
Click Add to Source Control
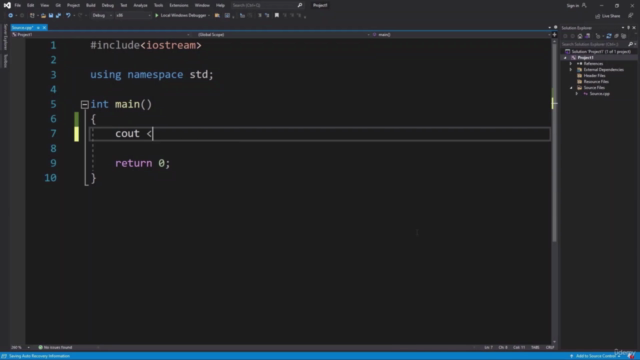click(595, 356)
